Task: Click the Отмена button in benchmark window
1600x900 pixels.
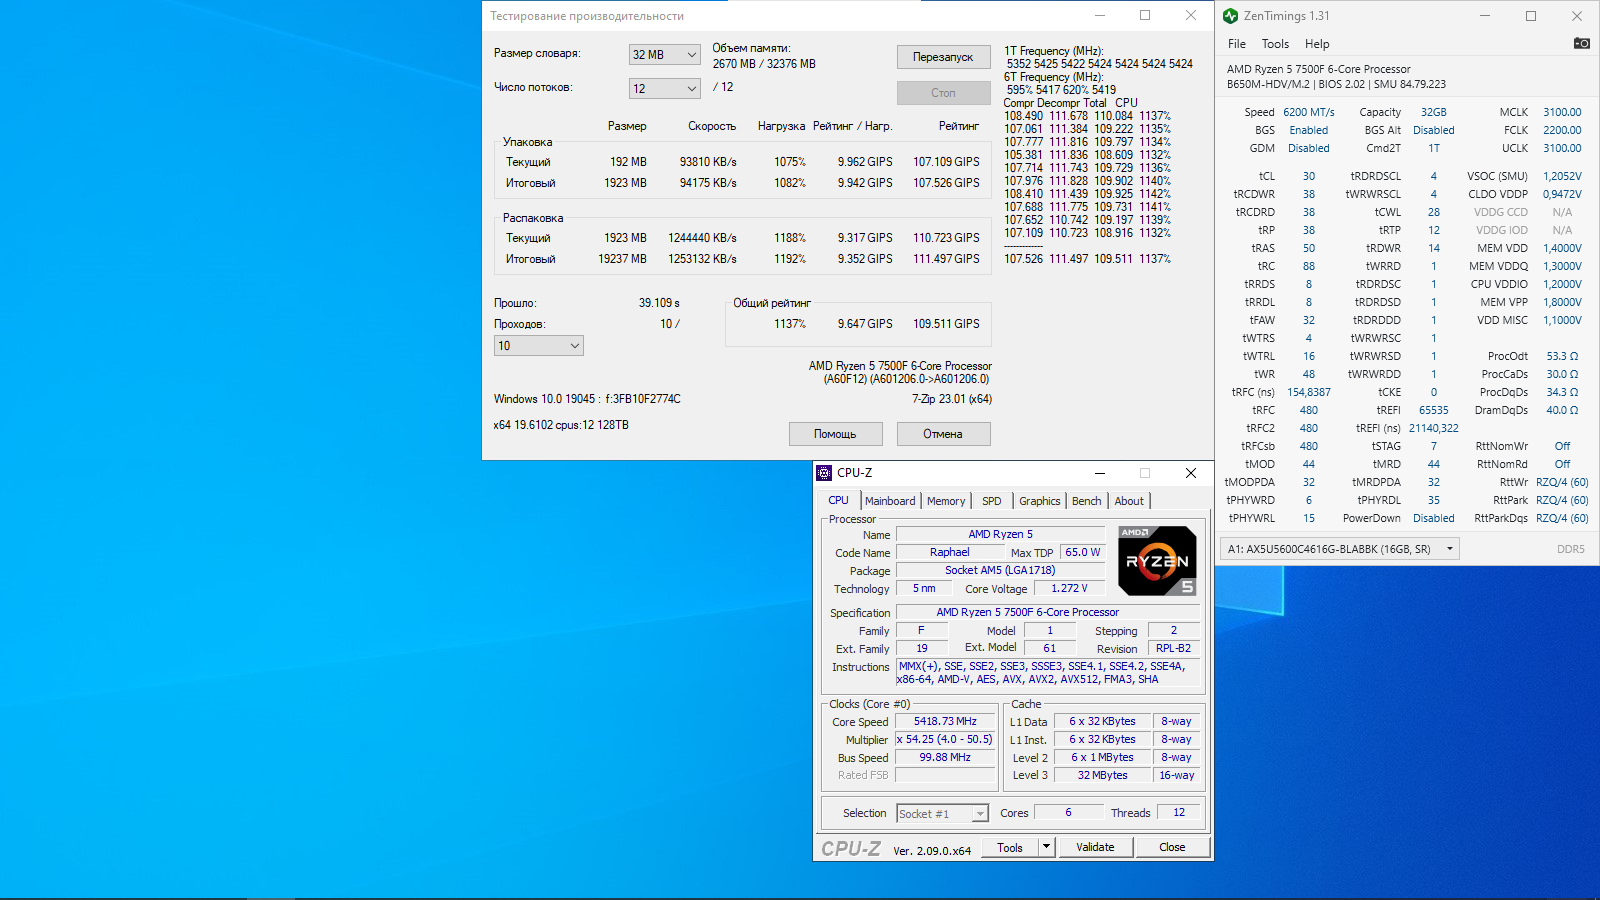Action: click(x=943, y=434)
